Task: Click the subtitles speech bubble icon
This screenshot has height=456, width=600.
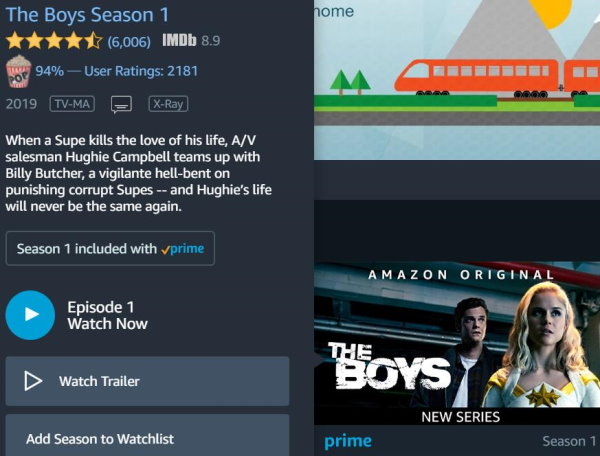Action: [122, 104]
